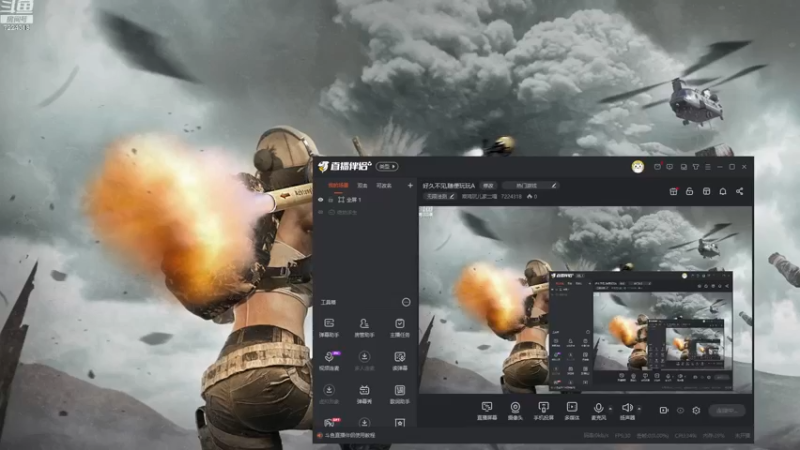This screenshot has height=450, width=800.
Task: Expand the speaker options arrow
Action: 639,409
